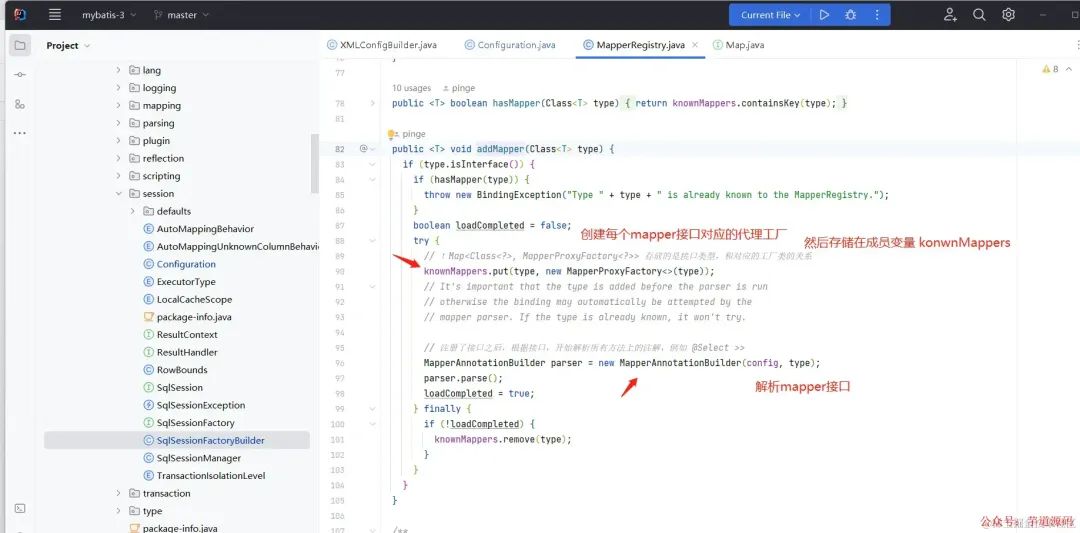This screenshot has height=533, width=1080.
Task: Click the Project panel title
Action: tap(63, 45)
